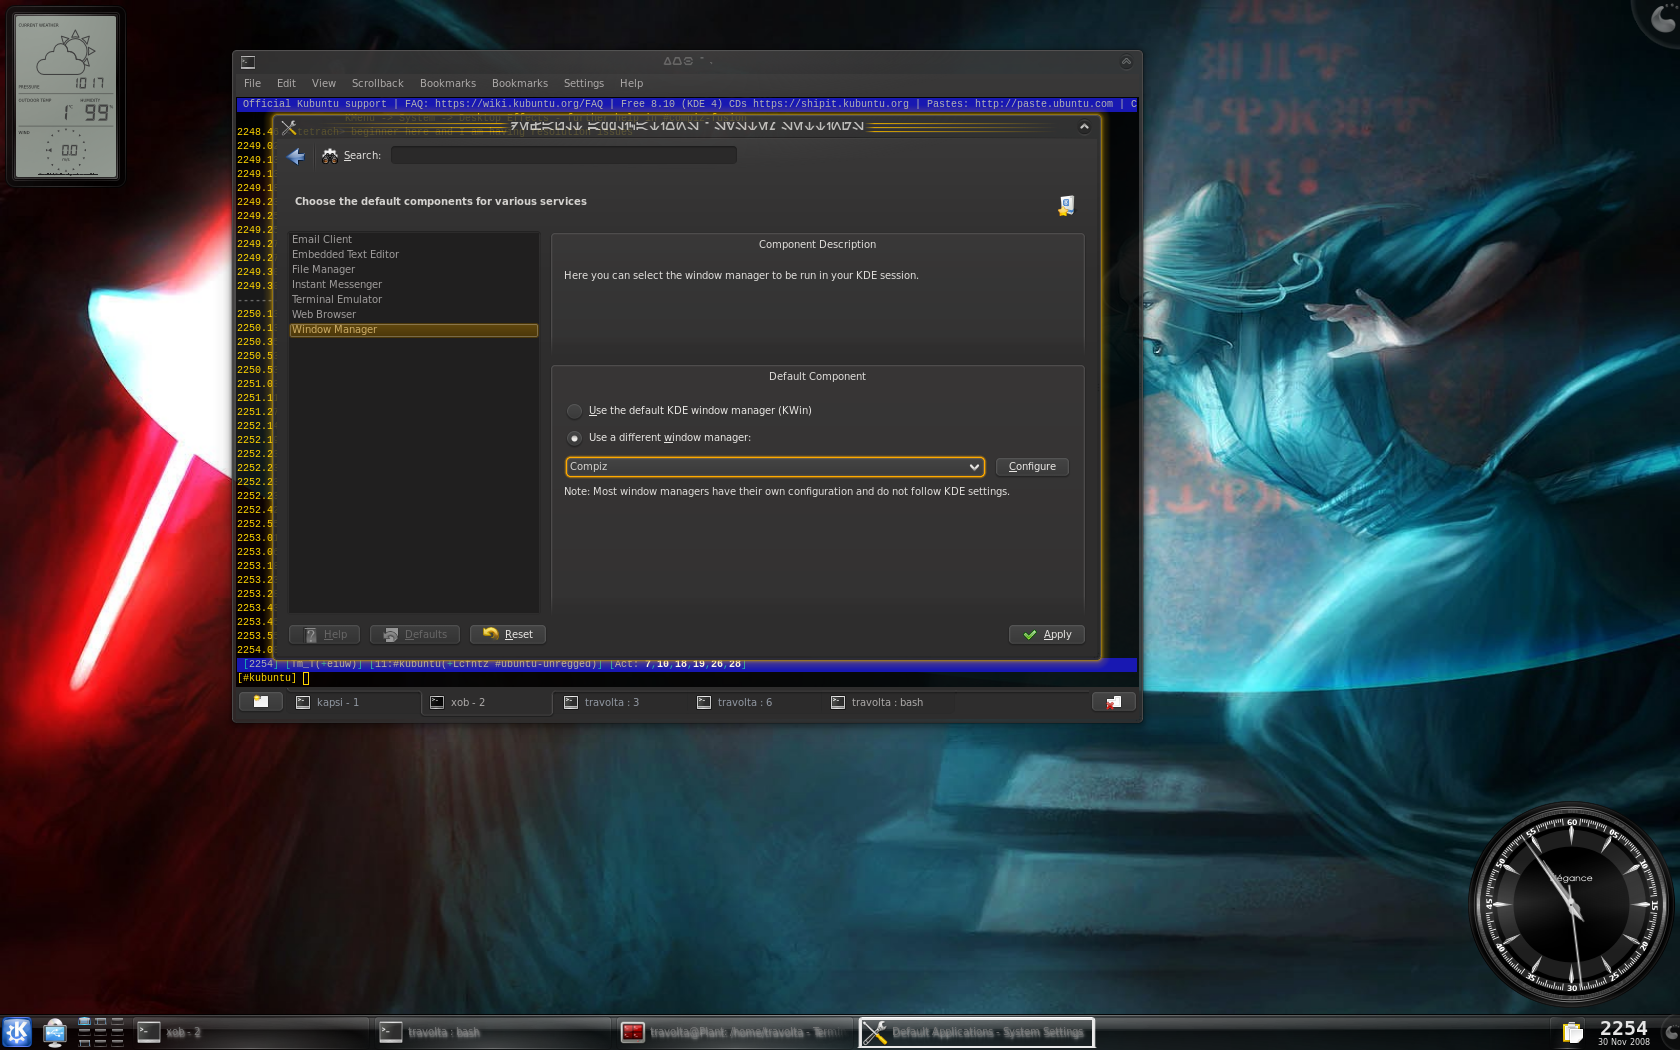Shade the System Settings window with arrow button

1084,127
